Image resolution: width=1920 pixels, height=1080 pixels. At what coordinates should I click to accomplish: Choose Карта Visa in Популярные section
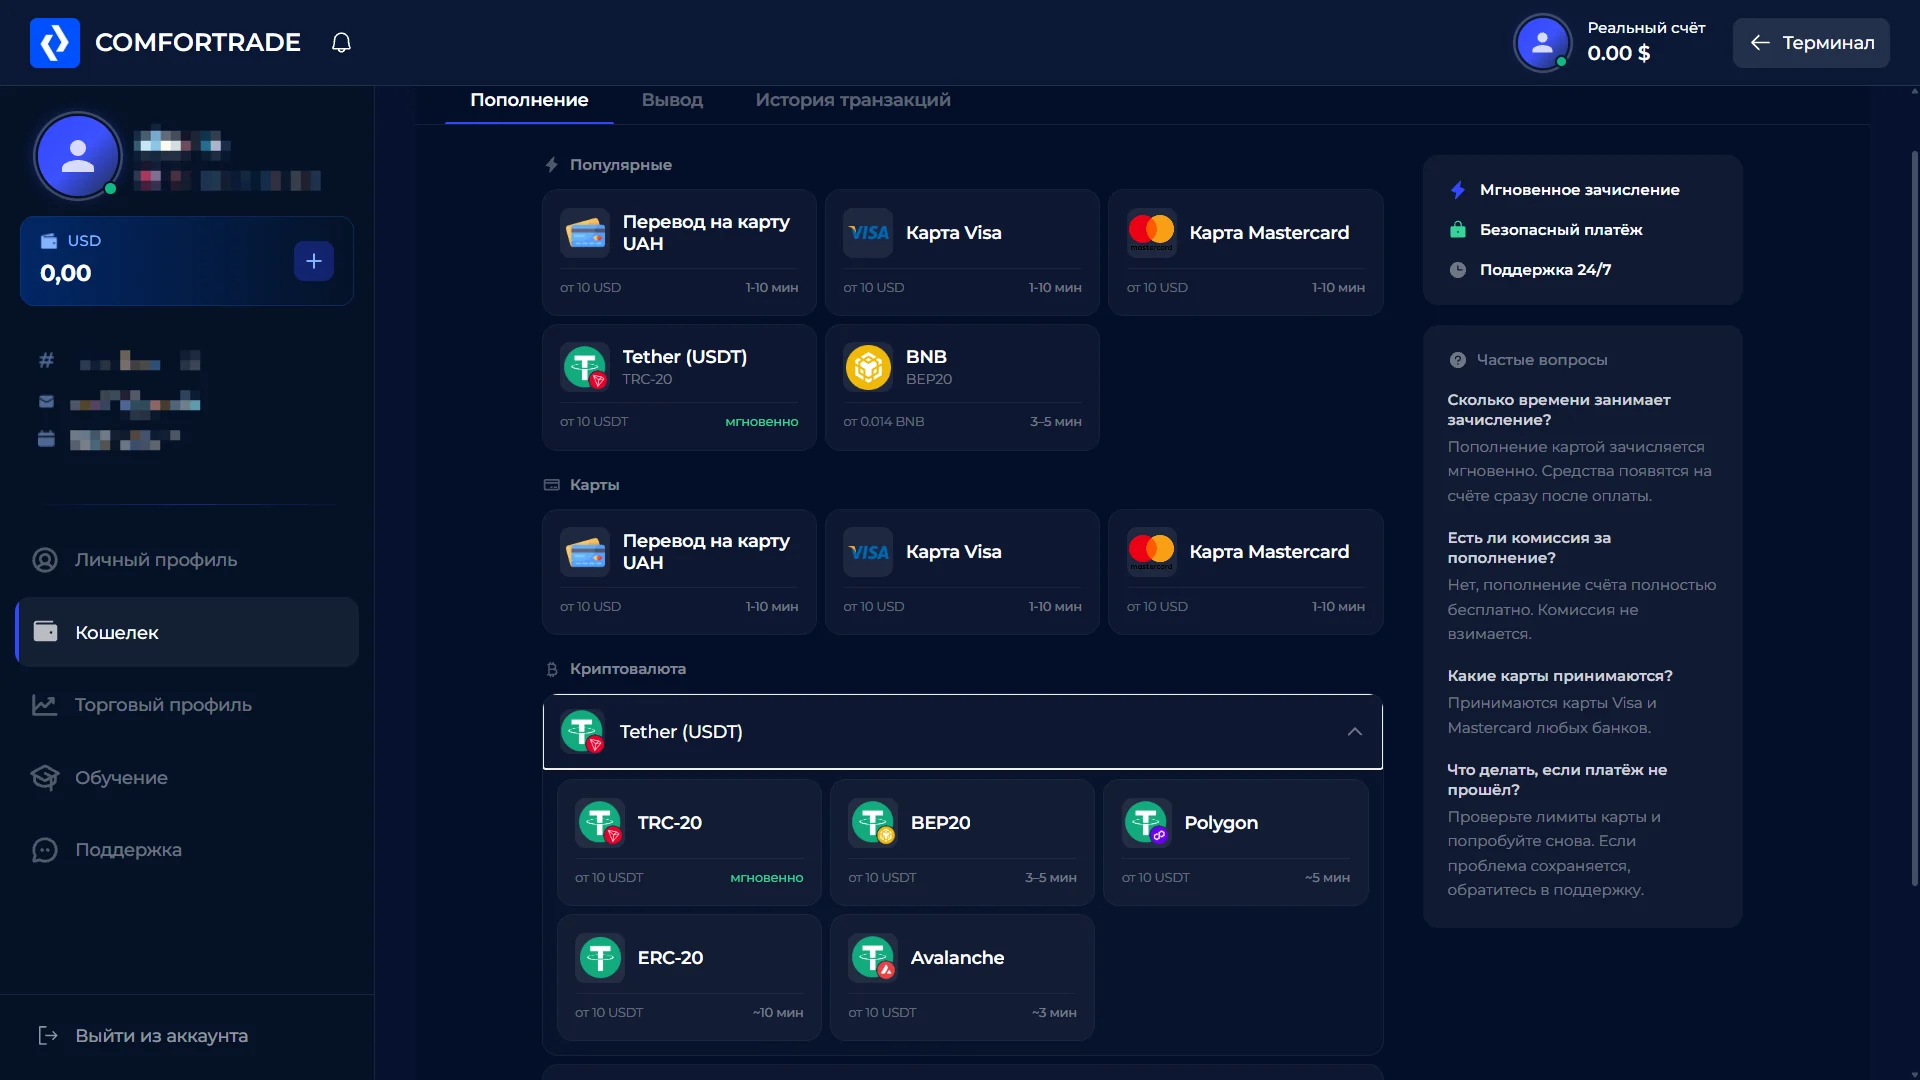pos(962,253)
